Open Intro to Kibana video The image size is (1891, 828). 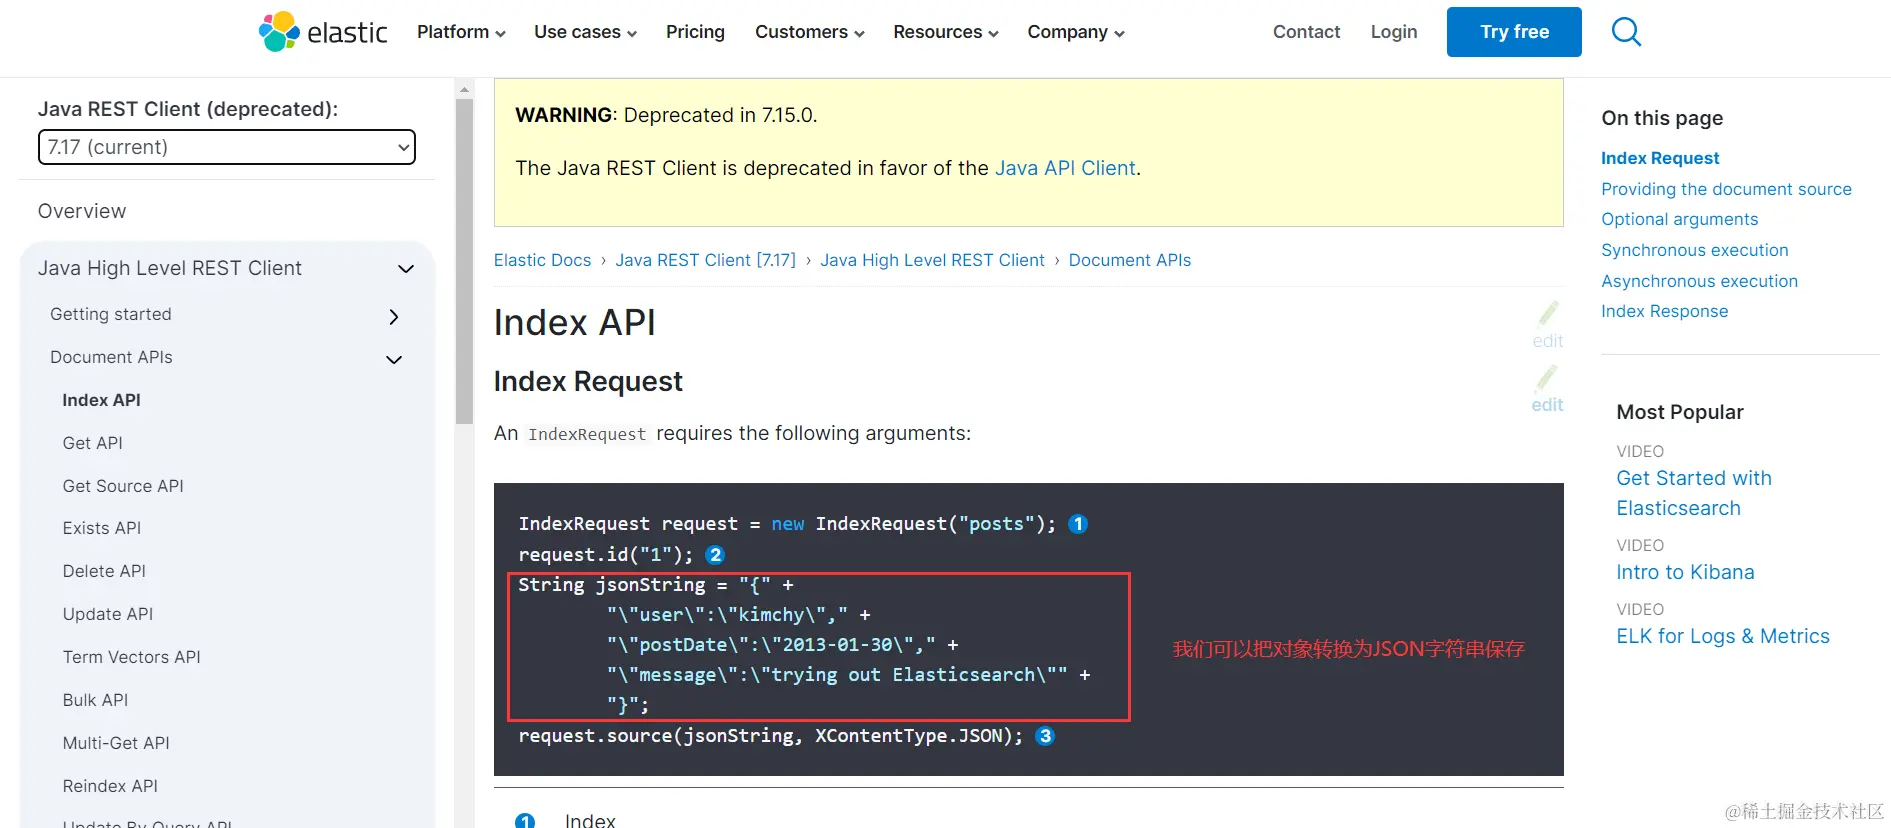coord(1685,572)
